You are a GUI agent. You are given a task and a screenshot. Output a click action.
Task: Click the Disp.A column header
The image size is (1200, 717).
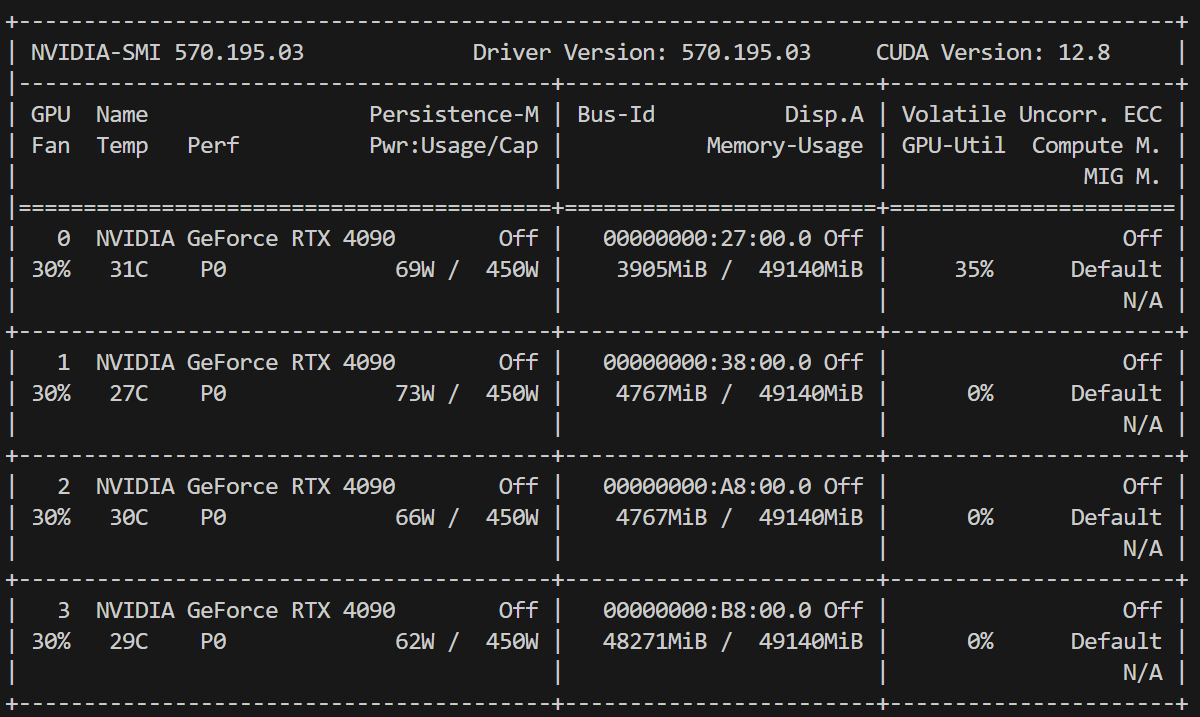[x=824, y=115]
